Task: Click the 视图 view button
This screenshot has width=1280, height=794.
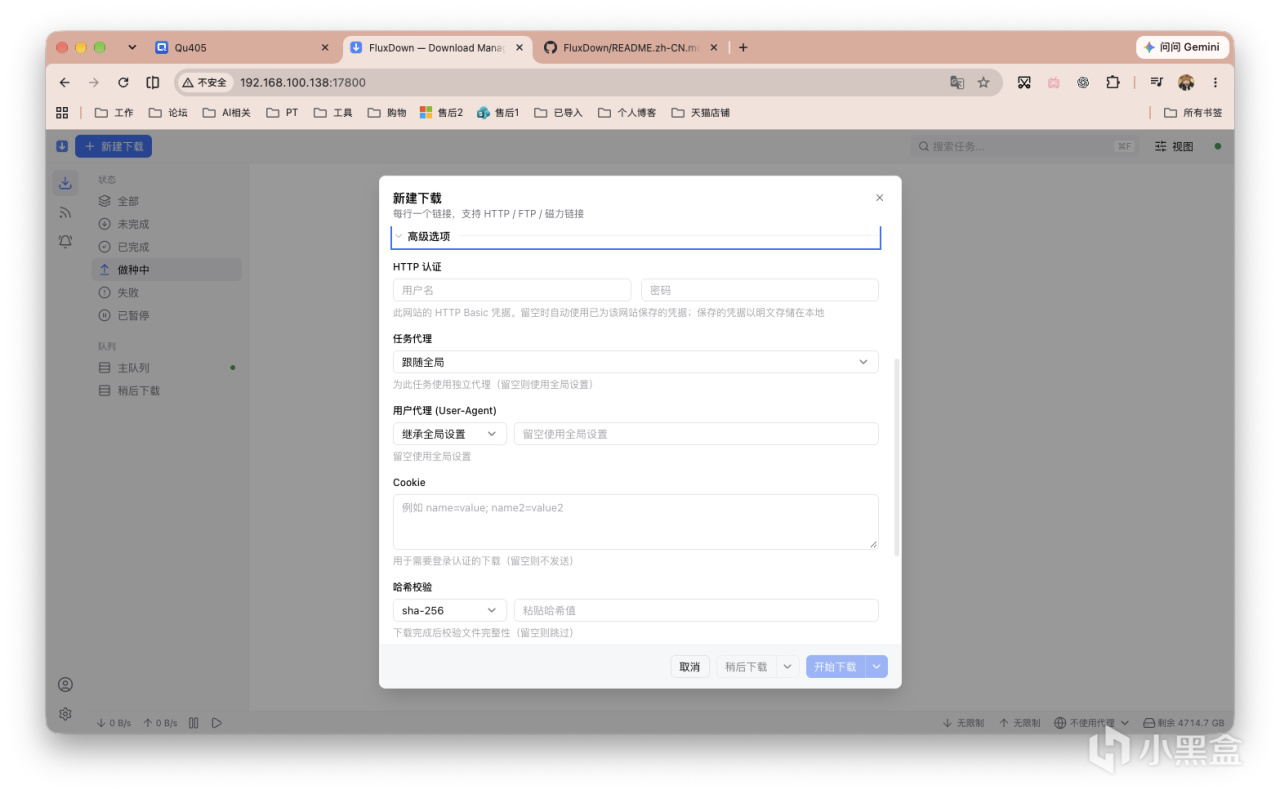Action: coord(1174,146)
